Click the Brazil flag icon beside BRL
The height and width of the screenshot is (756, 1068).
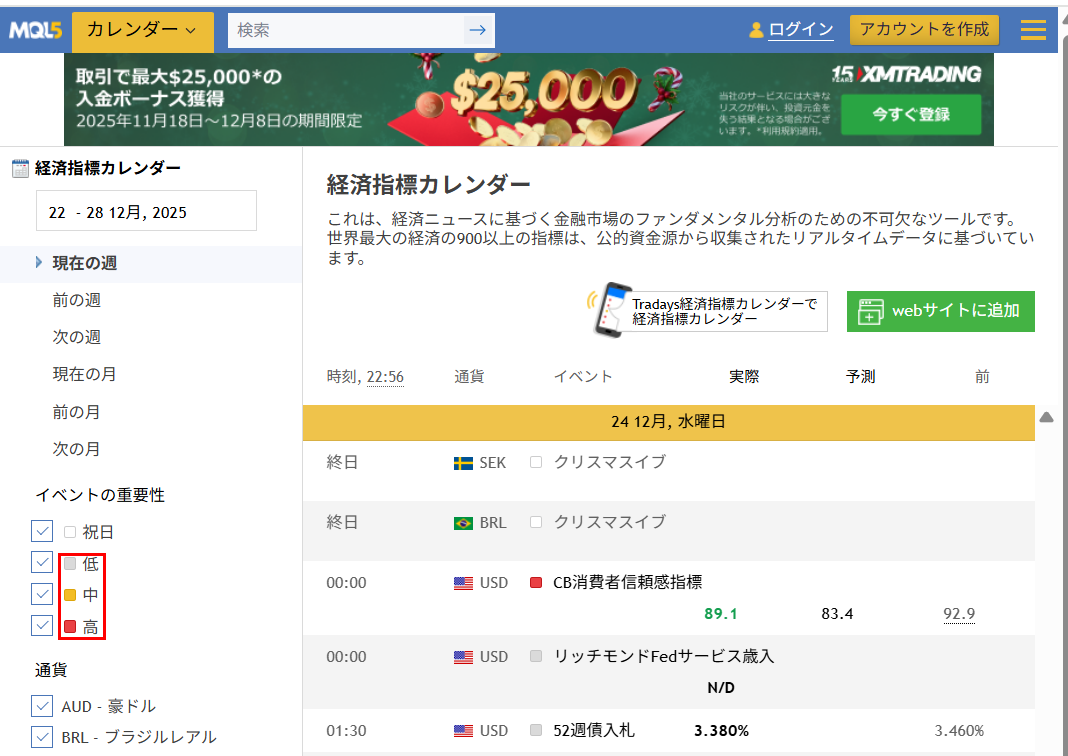pyautogui.click(x=463, y=523)
